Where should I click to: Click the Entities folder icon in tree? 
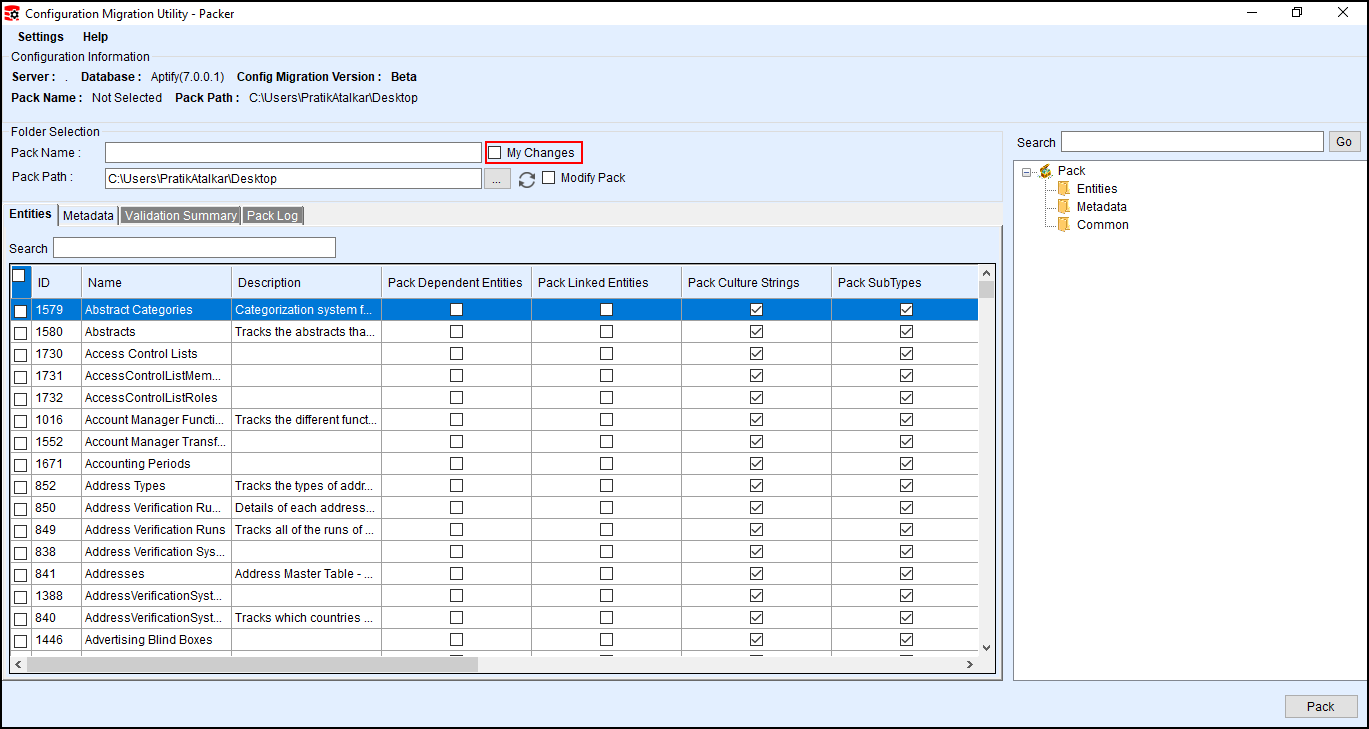tap(1064, 189)
